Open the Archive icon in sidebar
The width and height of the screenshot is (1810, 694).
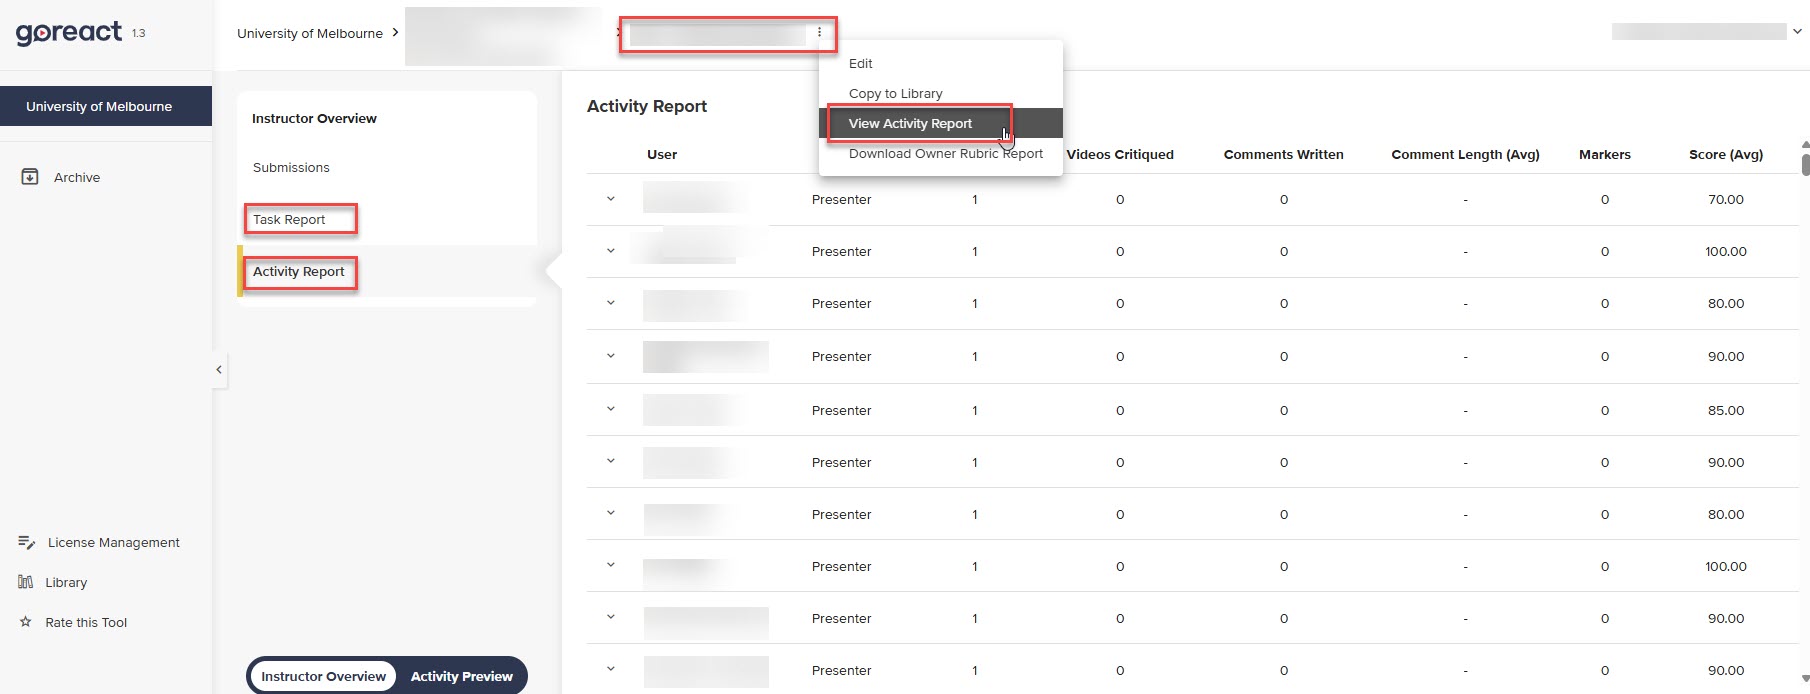tap(30, 177)
